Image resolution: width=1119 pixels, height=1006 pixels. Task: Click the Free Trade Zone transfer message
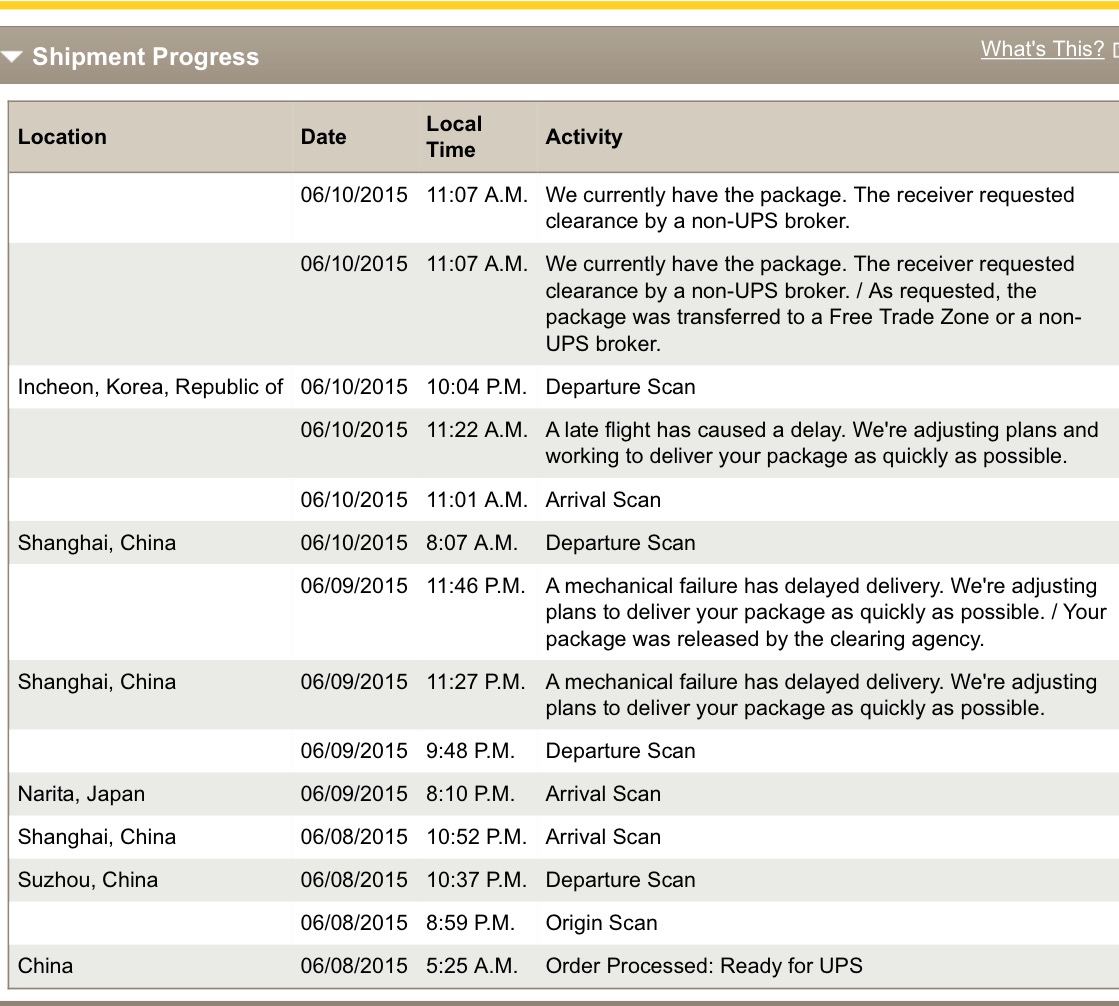pos(814,303)
